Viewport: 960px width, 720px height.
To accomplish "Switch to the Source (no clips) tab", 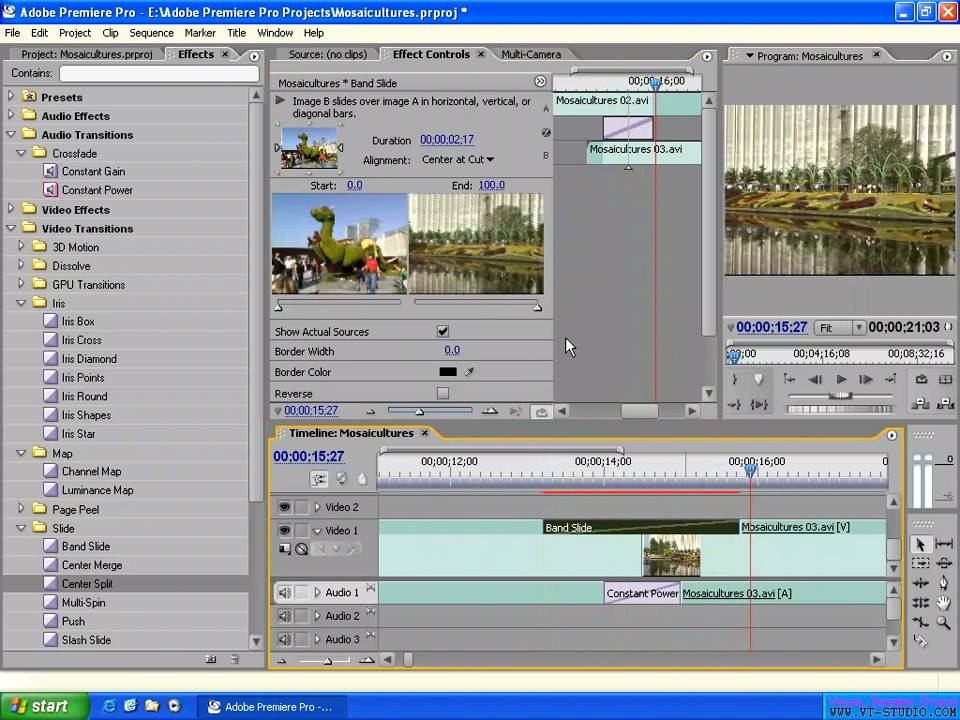I will click(x=328, y=54).
